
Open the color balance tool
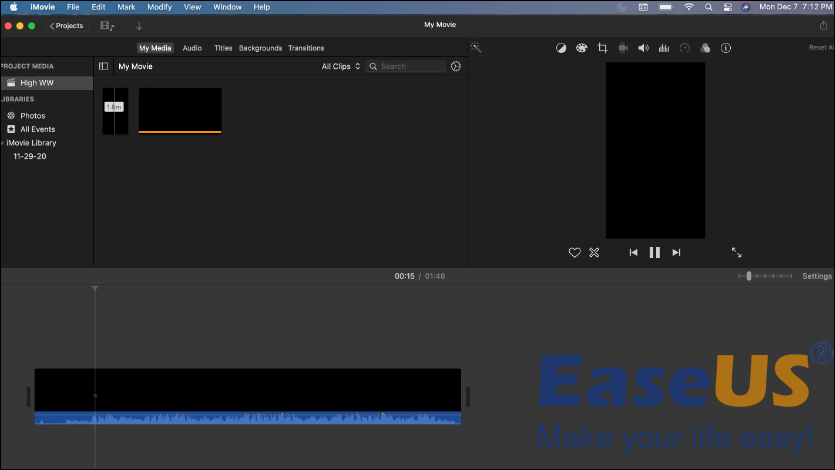coord(561,48)
